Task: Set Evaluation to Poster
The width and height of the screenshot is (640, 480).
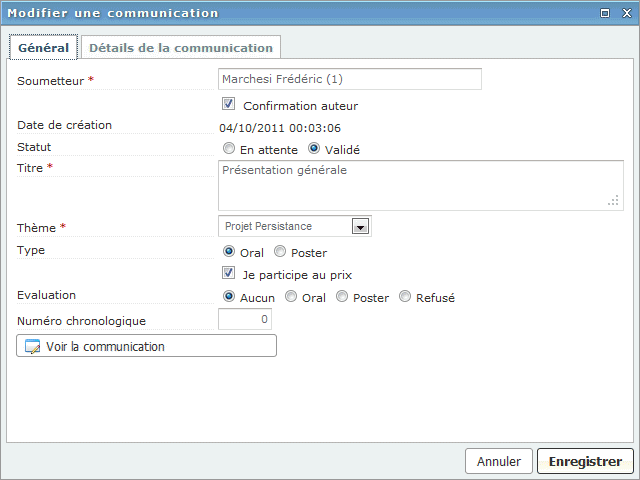Action: pos(342,296)
